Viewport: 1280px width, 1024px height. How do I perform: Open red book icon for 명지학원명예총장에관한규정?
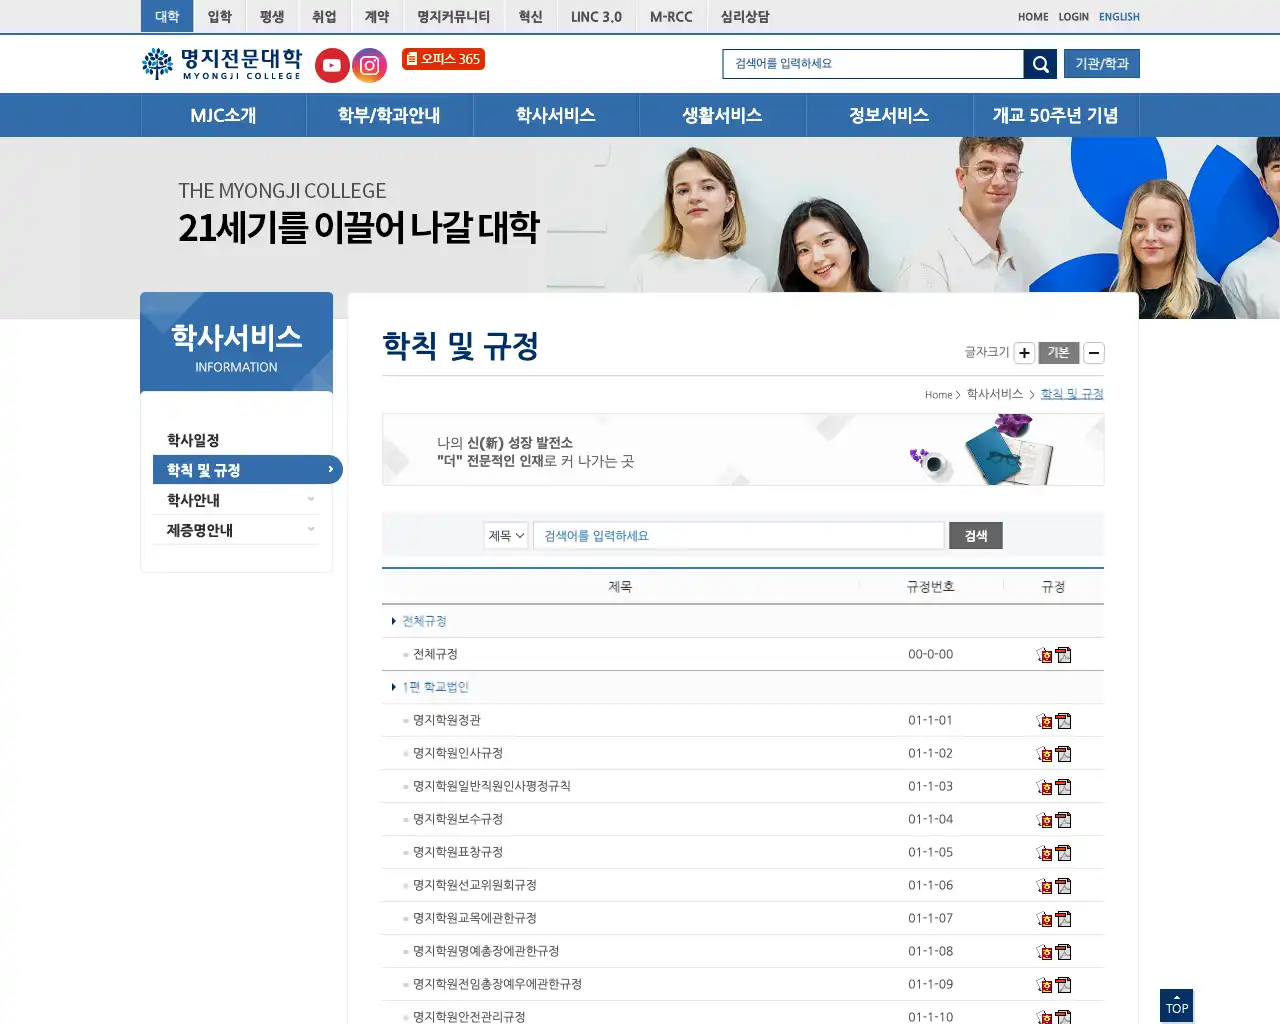click(x=1045, y=952)
